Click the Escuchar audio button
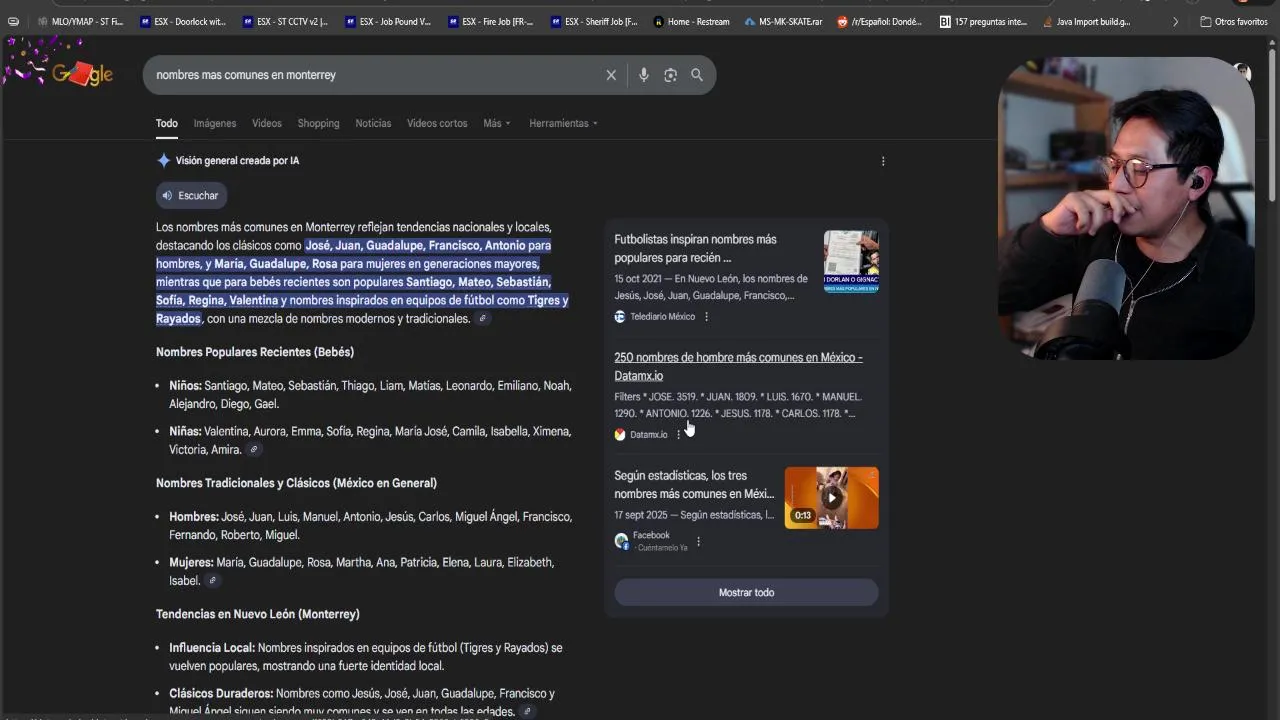Screen dimensions: 1280x720 [x=191, y=195]
